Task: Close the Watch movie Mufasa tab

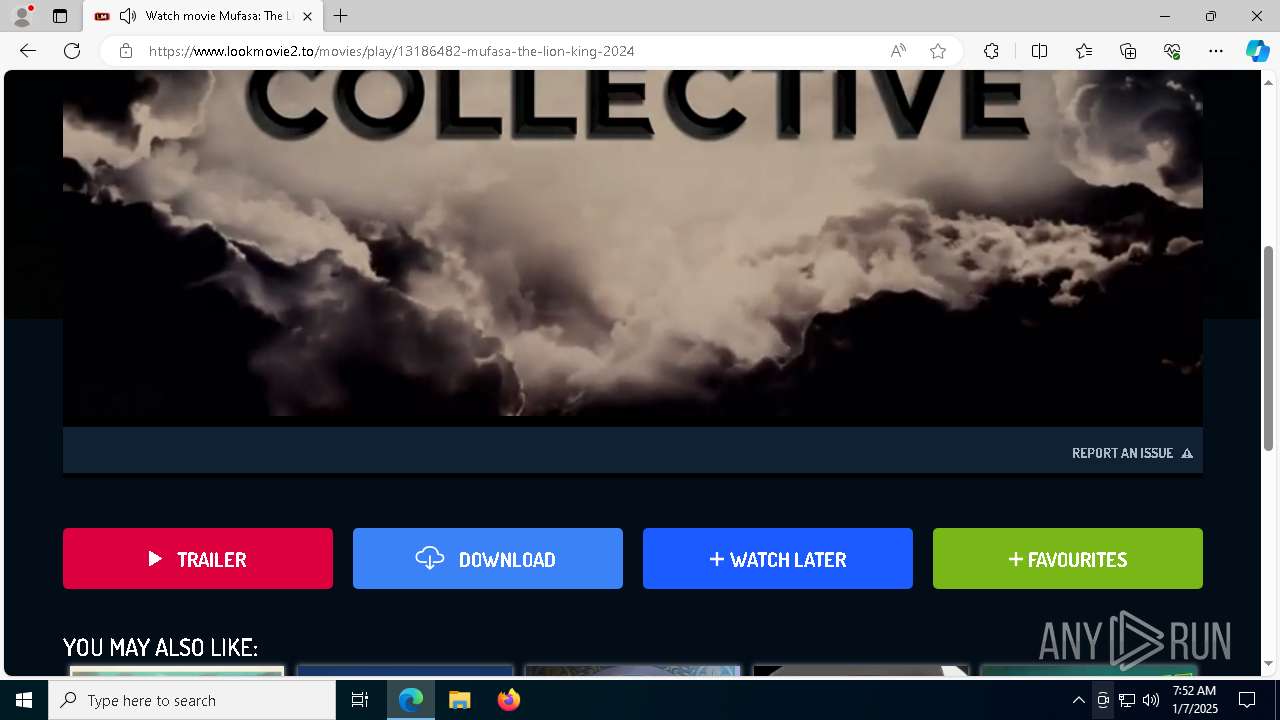Action: [307, 16]
